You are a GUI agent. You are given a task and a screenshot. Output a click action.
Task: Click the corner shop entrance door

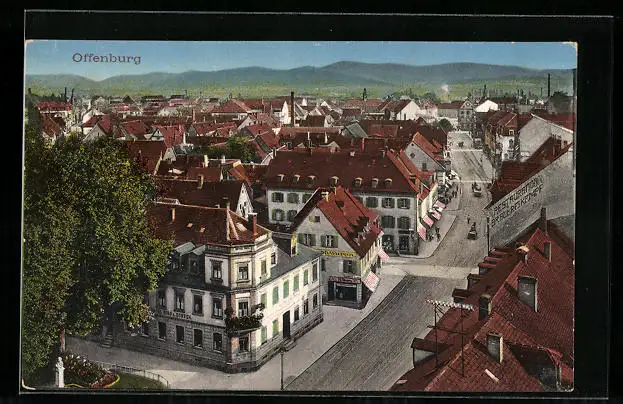[344, 292]
